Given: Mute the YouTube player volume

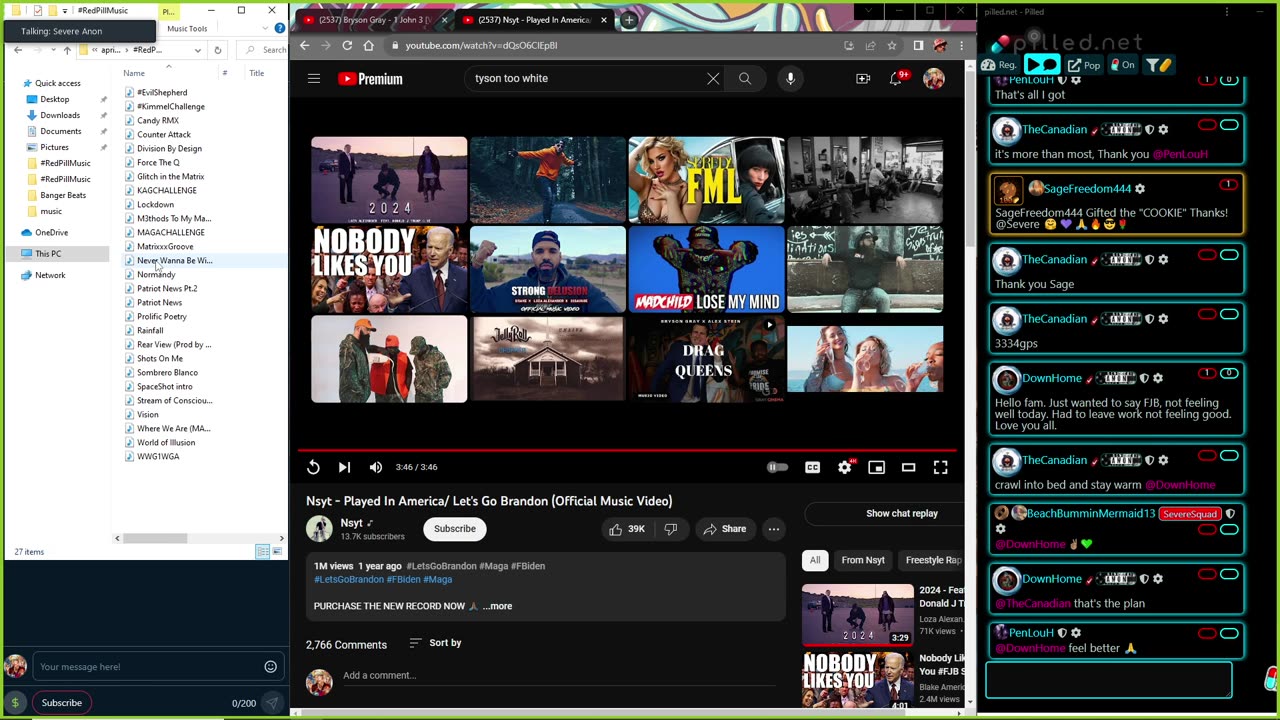Looking at the screenshot, I should tap(376, 467).
